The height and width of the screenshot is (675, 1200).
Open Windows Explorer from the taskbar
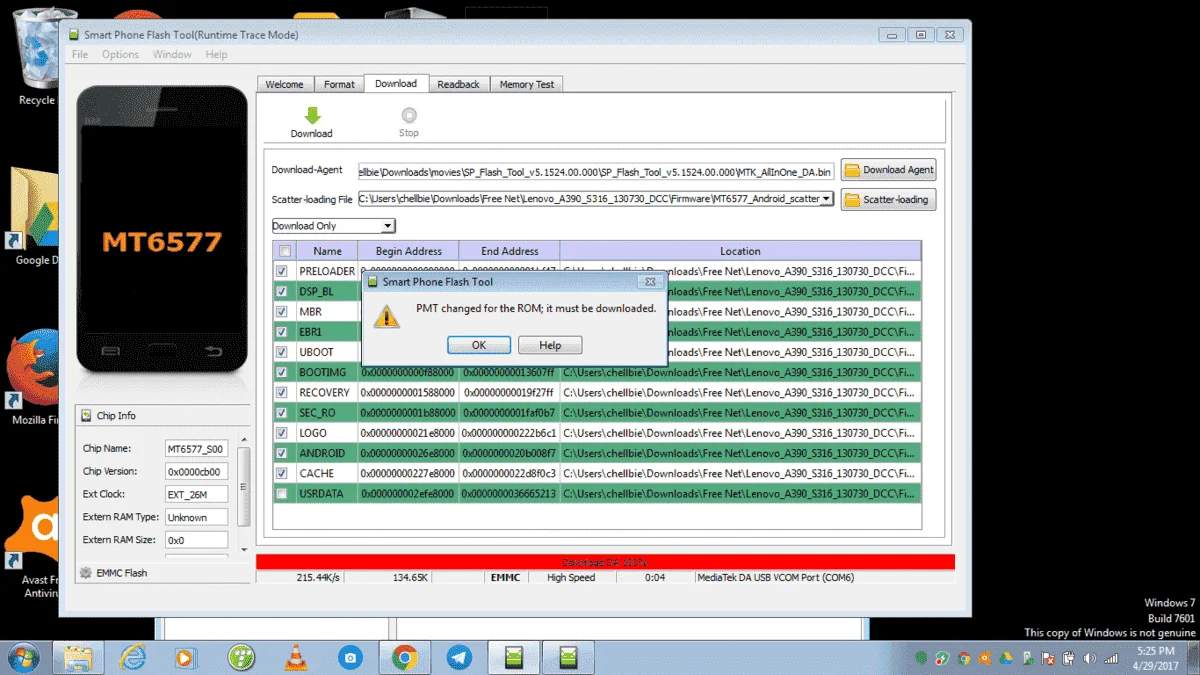click(79, 657)
